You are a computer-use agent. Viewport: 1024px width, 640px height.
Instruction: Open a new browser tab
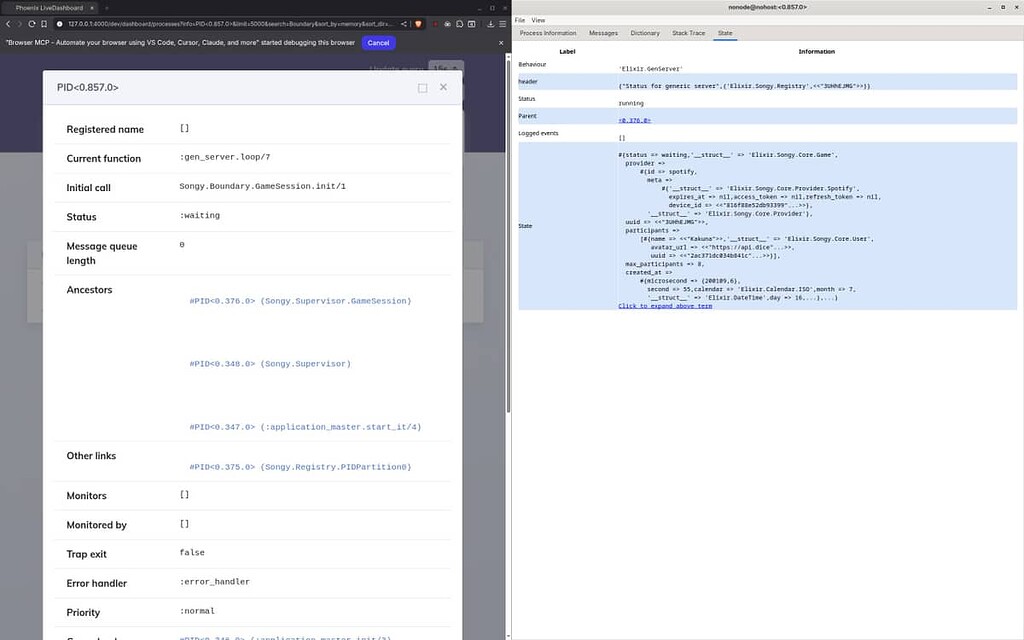pyautogui.click(x=107, y=7)
